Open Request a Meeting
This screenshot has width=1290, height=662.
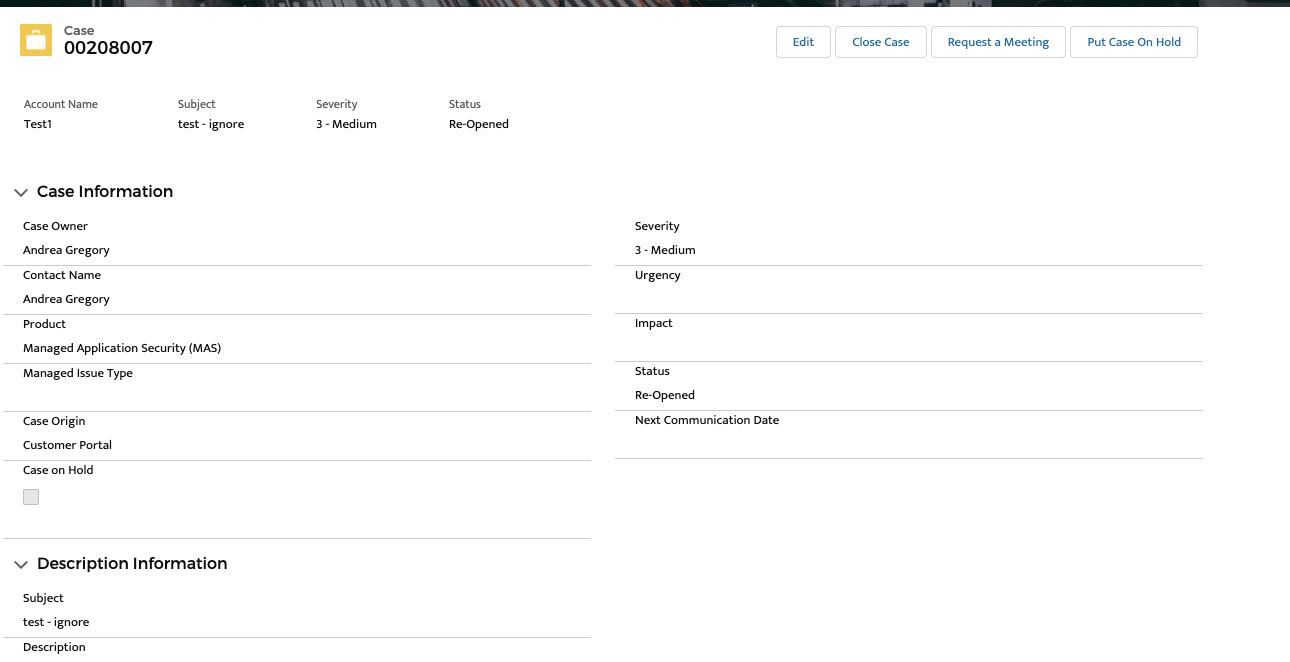click(997, 42)
